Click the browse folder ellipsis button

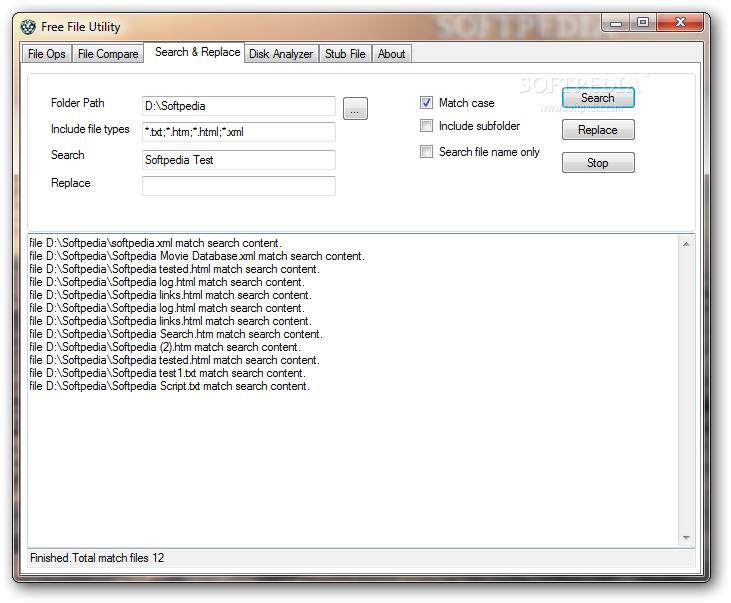tap(355, 108)
